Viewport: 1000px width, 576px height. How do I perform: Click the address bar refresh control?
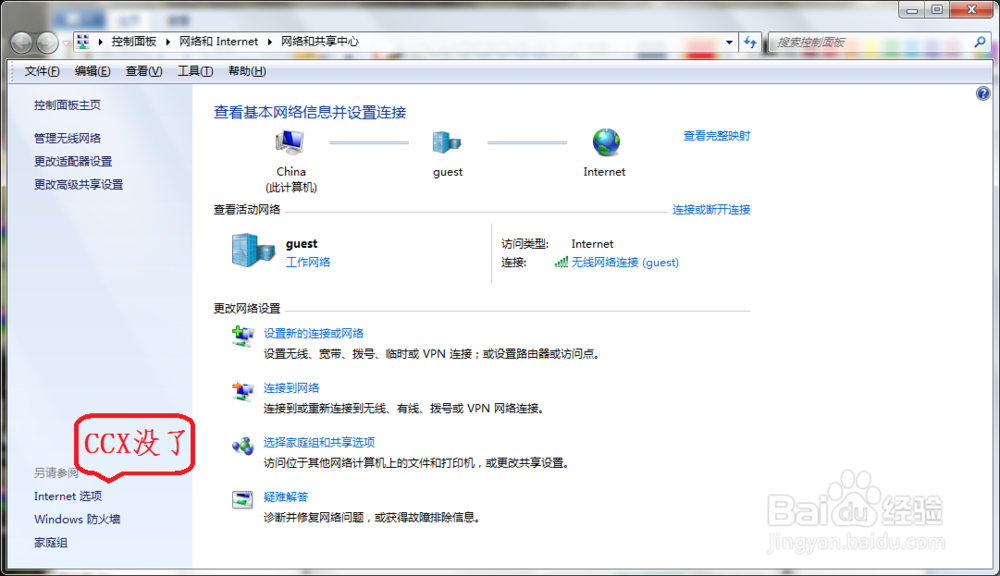point(749,42)
